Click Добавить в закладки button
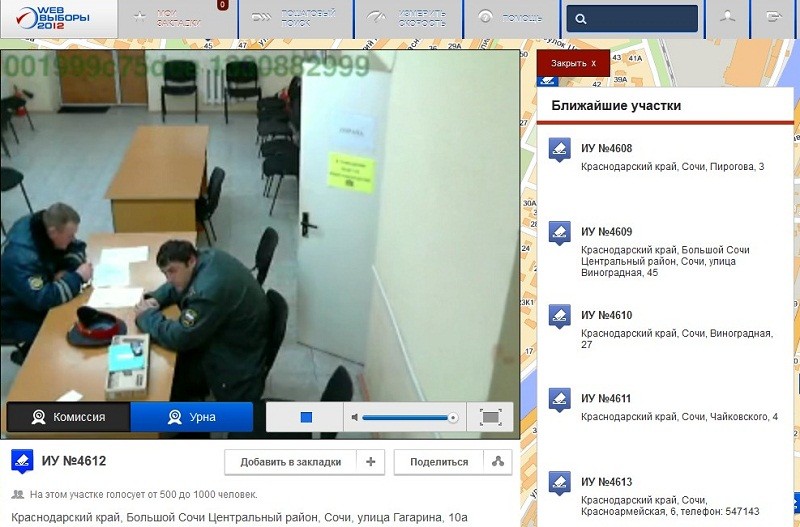This screenshot has height=527, width=800. coord(291,462)
